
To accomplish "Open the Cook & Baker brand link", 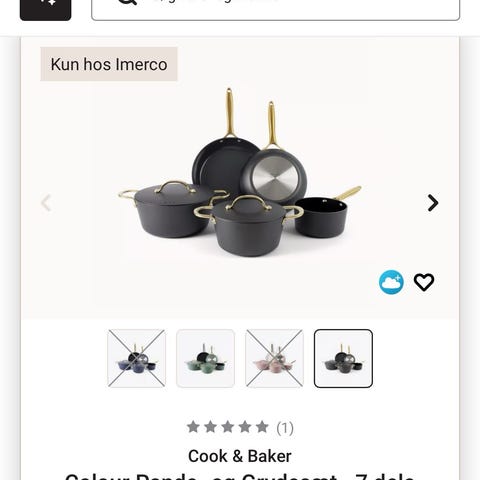I will coord(240,456).
